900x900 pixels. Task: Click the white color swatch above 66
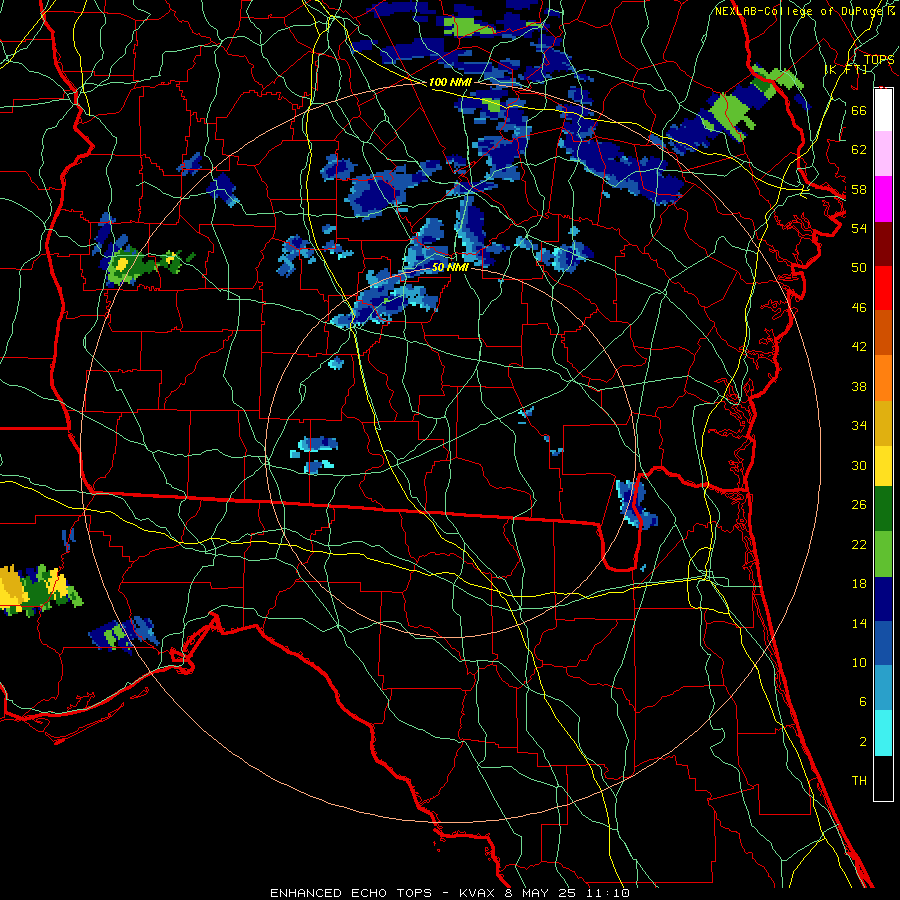(883, 110)
